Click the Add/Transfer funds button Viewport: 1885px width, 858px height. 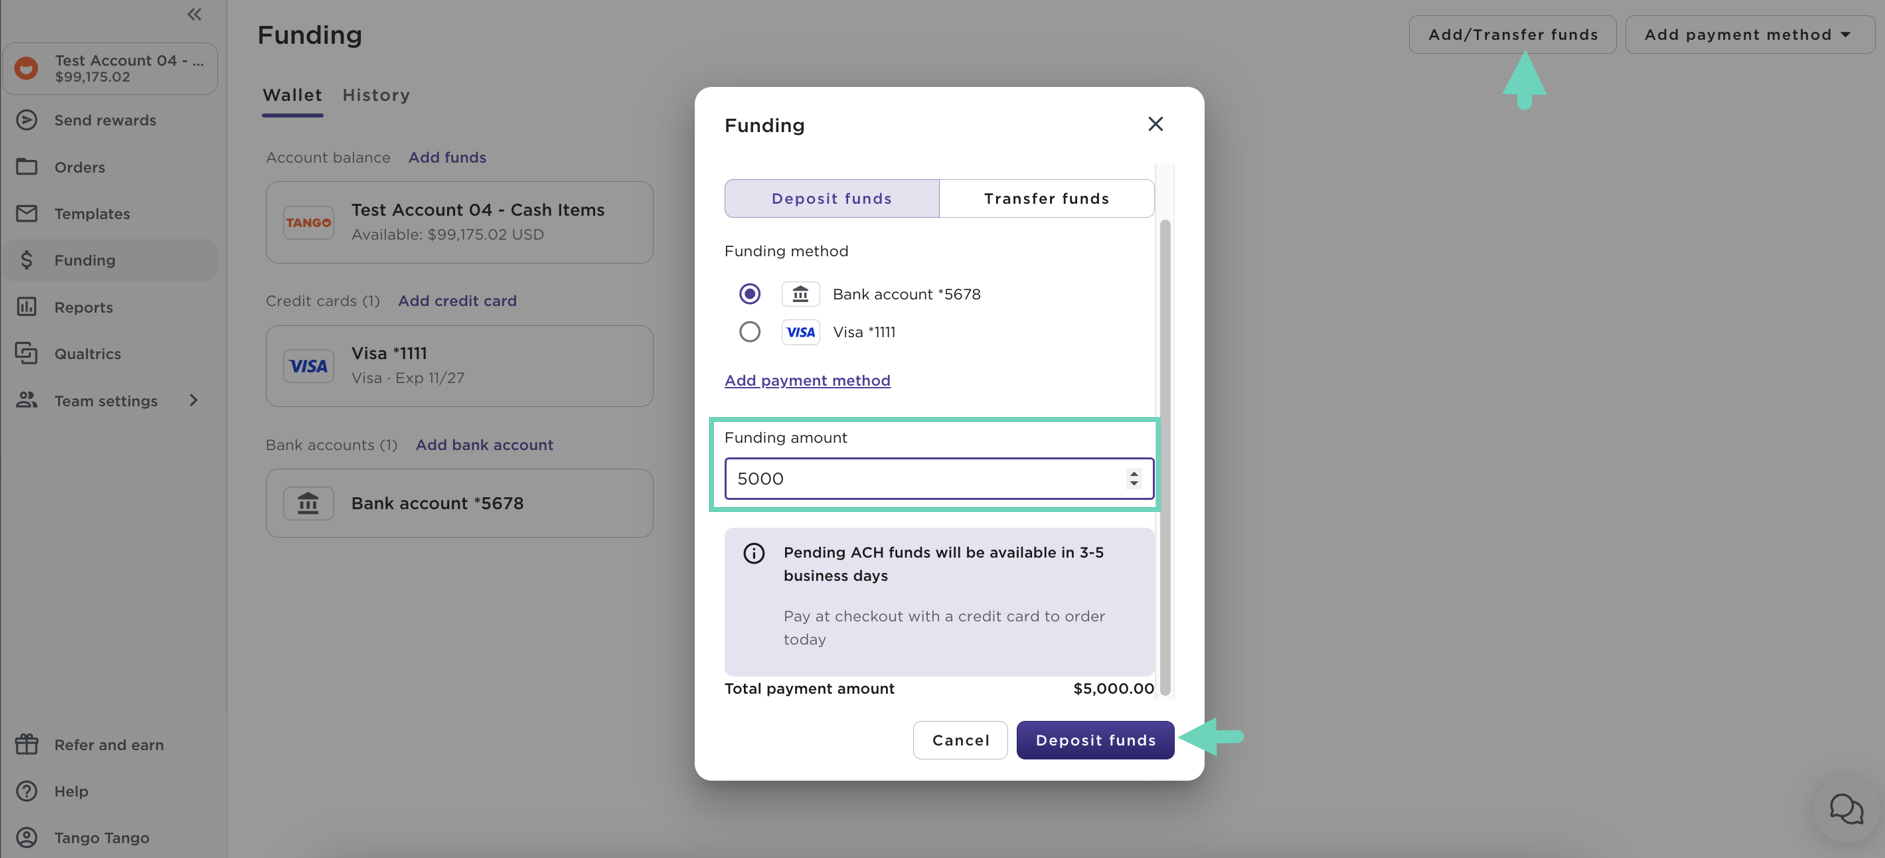point(1513,34)
